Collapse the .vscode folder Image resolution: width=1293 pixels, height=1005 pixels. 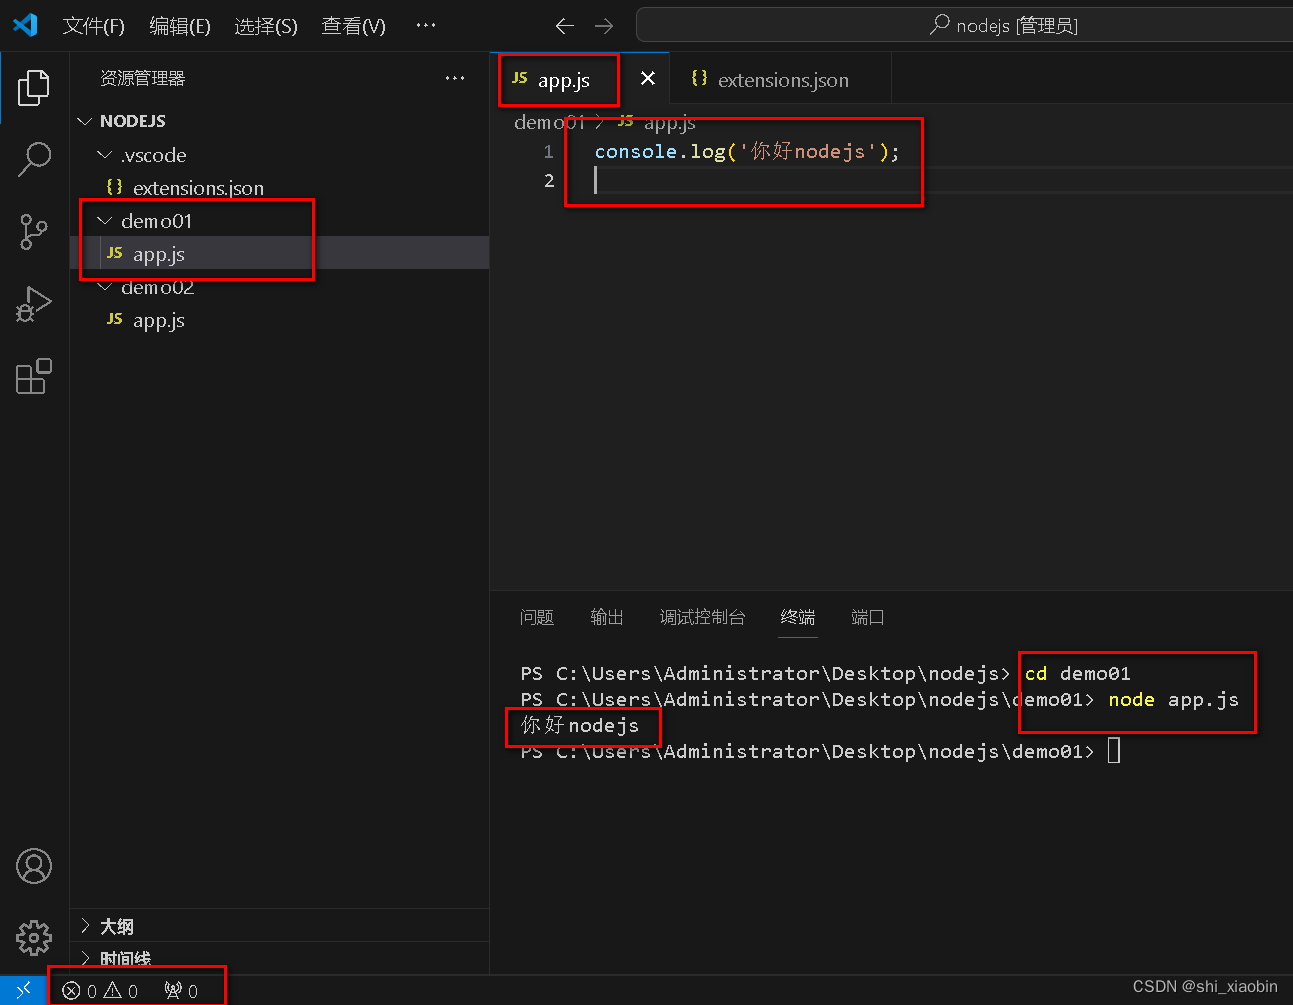tap(279, 155)
